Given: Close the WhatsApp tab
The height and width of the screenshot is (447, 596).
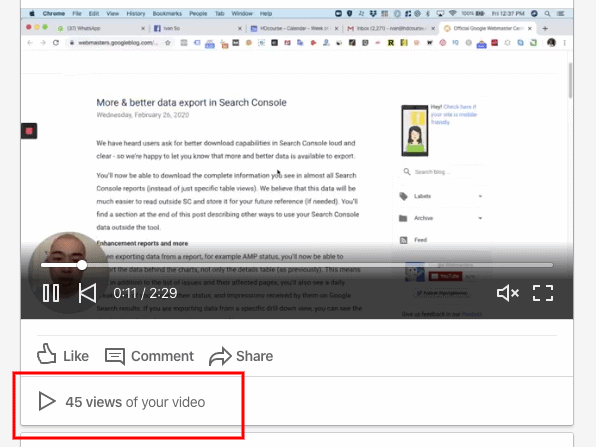Looking at the screenshot, I should (x=143, y=29).
